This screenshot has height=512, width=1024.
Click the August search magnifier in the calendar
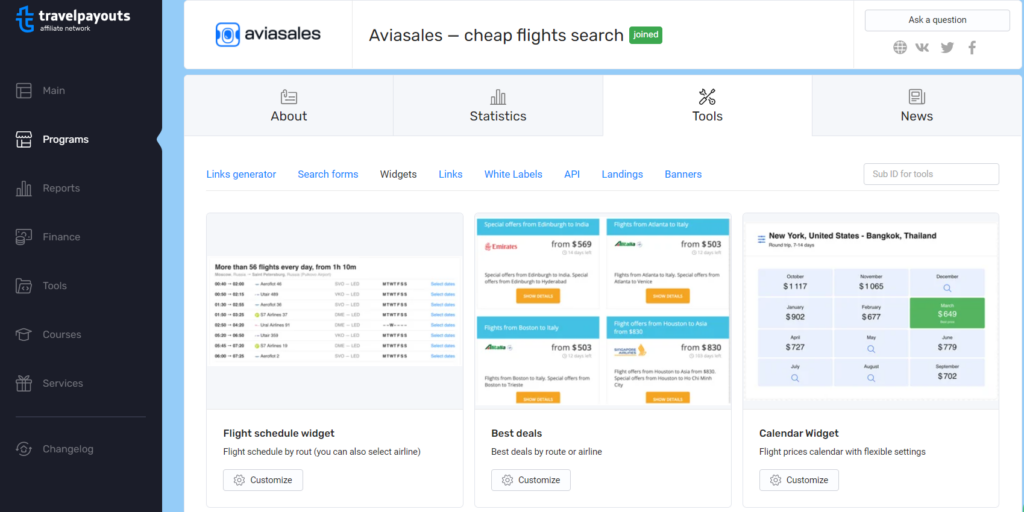871,378
